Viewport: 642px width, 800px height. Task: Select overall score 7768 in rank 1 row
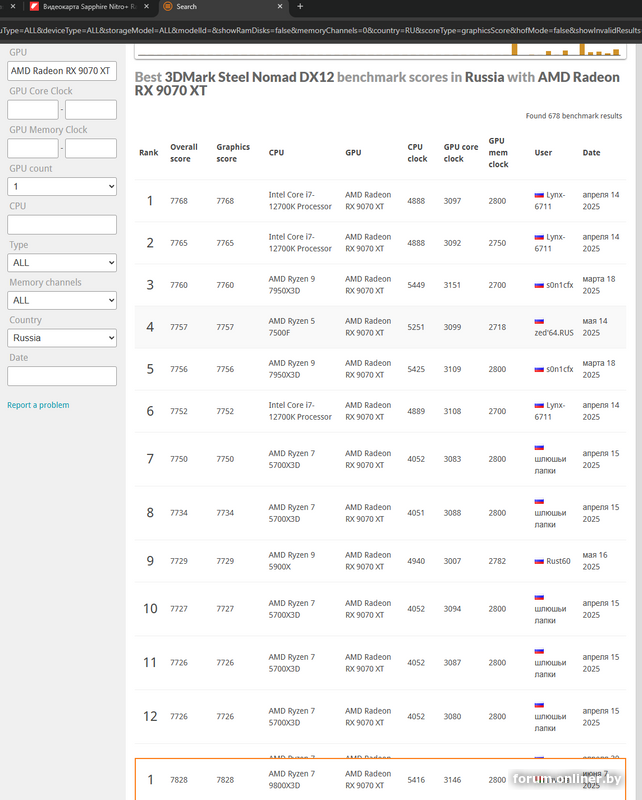pyautogui.click(x=179, y=201)
